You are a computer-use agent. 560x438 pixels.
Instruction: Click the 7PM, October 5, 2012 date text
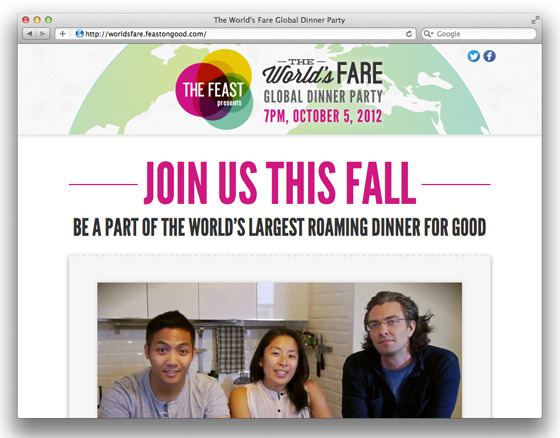323,116
